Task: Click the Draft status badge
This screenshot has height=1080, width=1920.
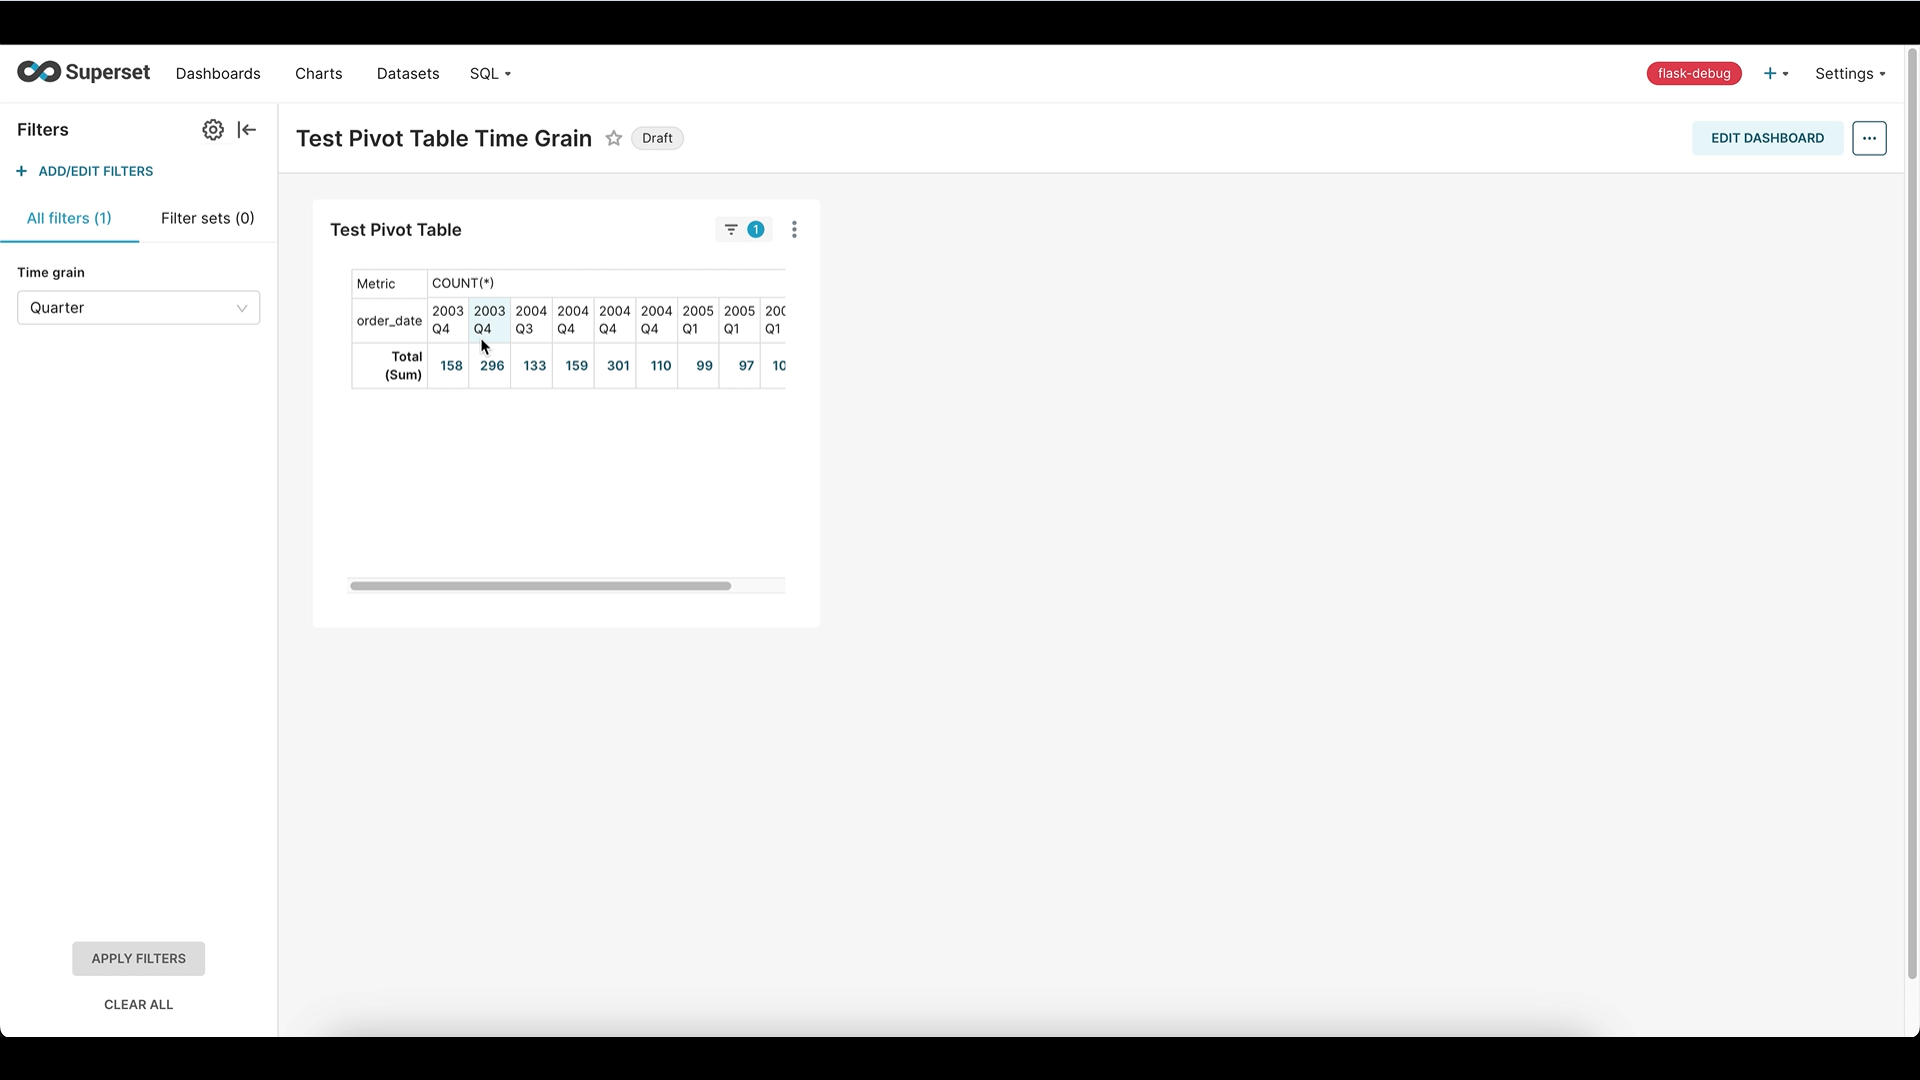Action: point(657,138)
